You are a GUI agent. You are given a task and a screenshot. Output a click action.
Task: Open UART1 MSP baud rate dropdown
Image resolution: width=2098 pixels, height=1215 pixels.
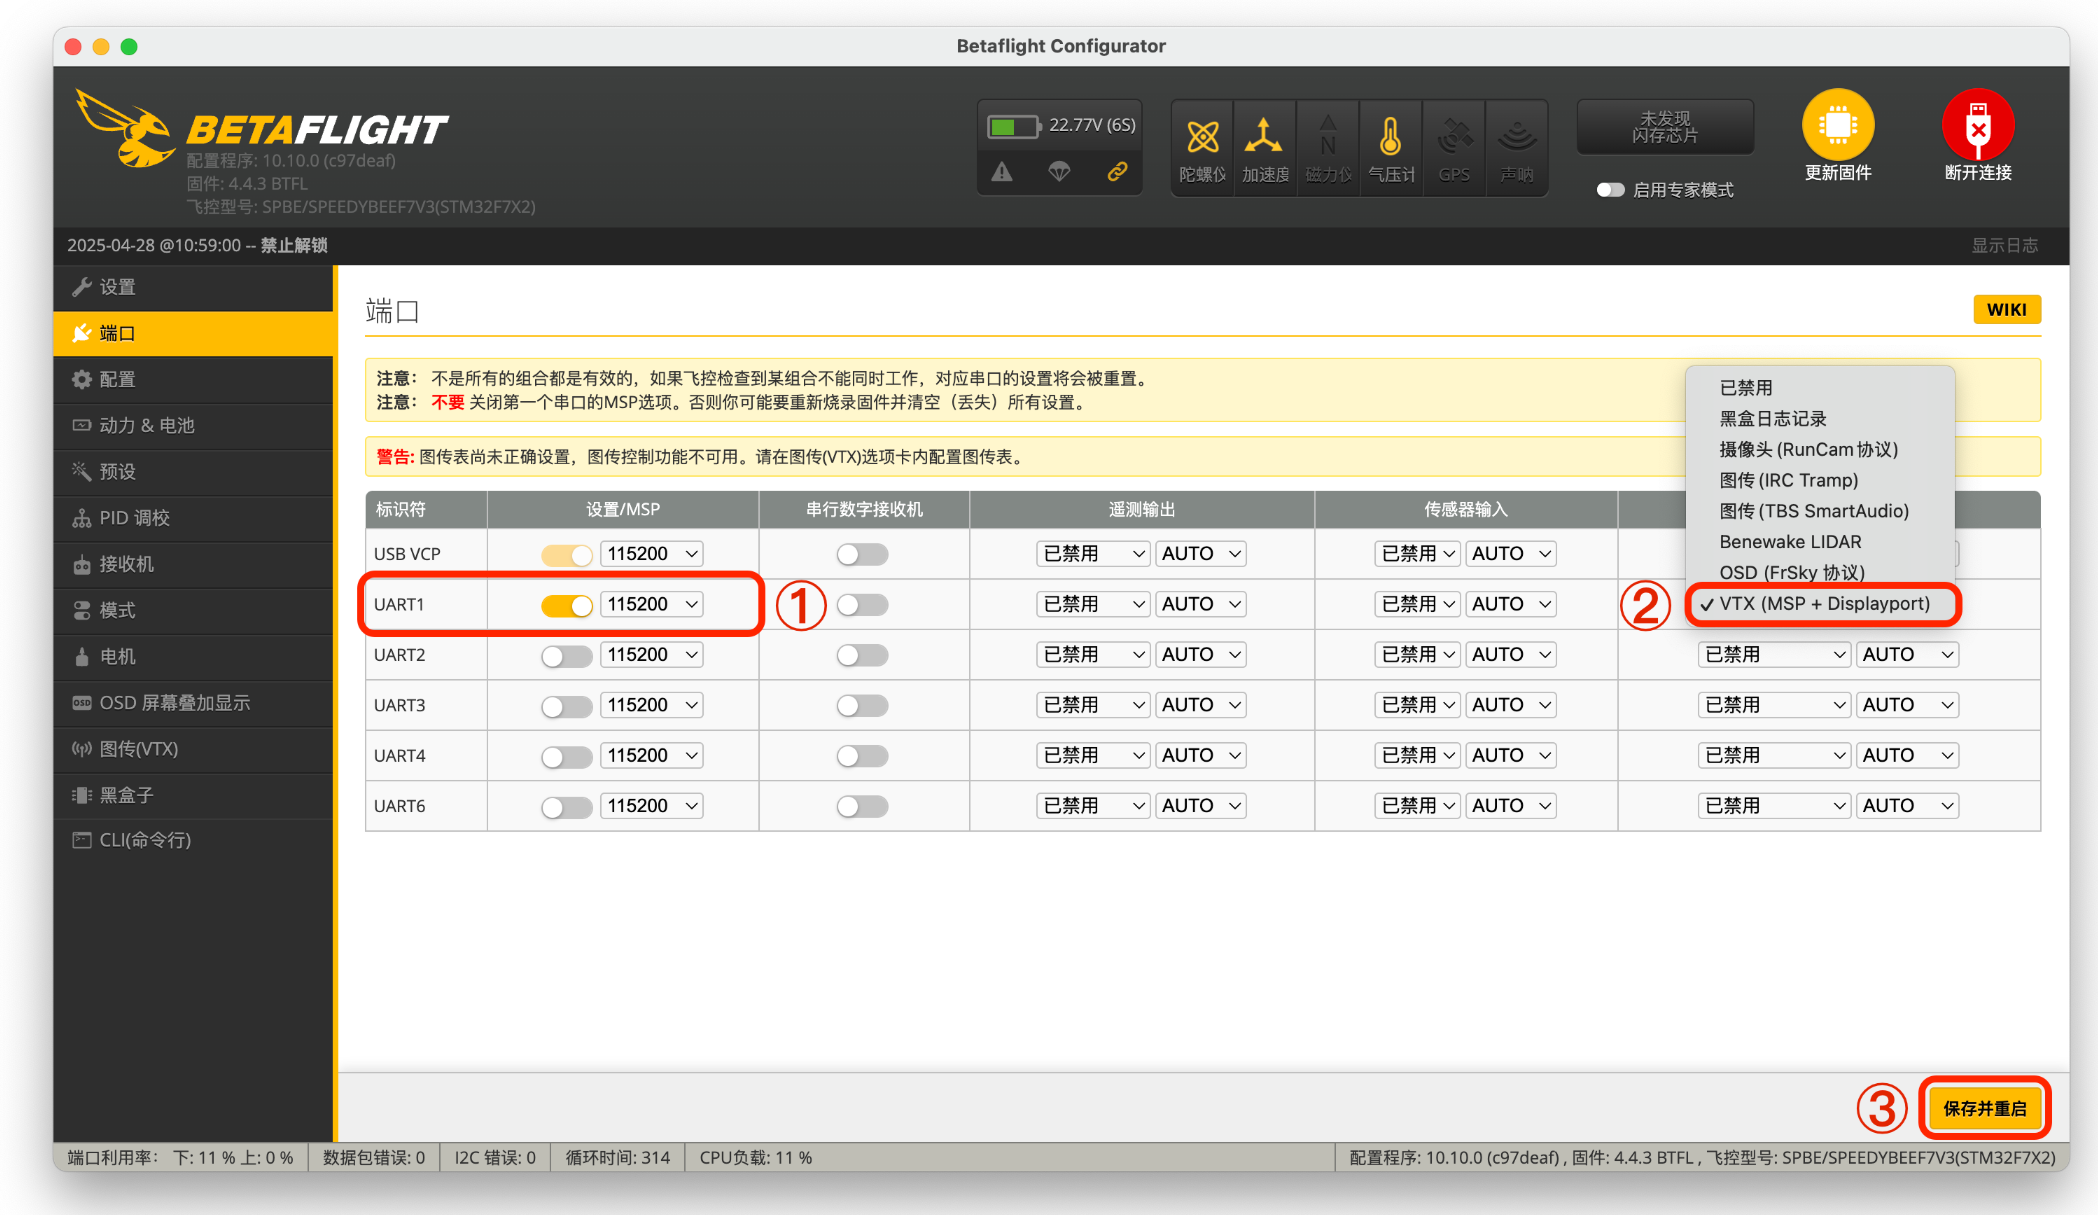652,604
